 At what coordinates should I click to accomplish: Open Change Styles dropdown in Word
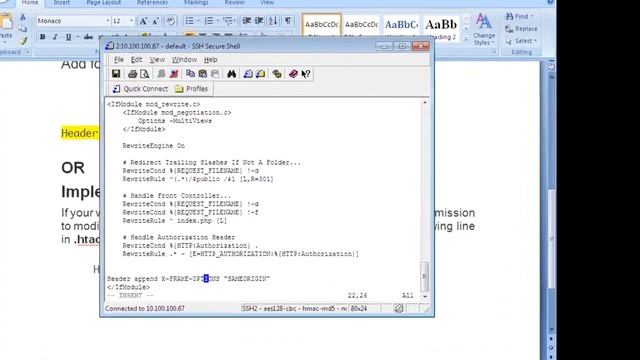tap(484, 29)
